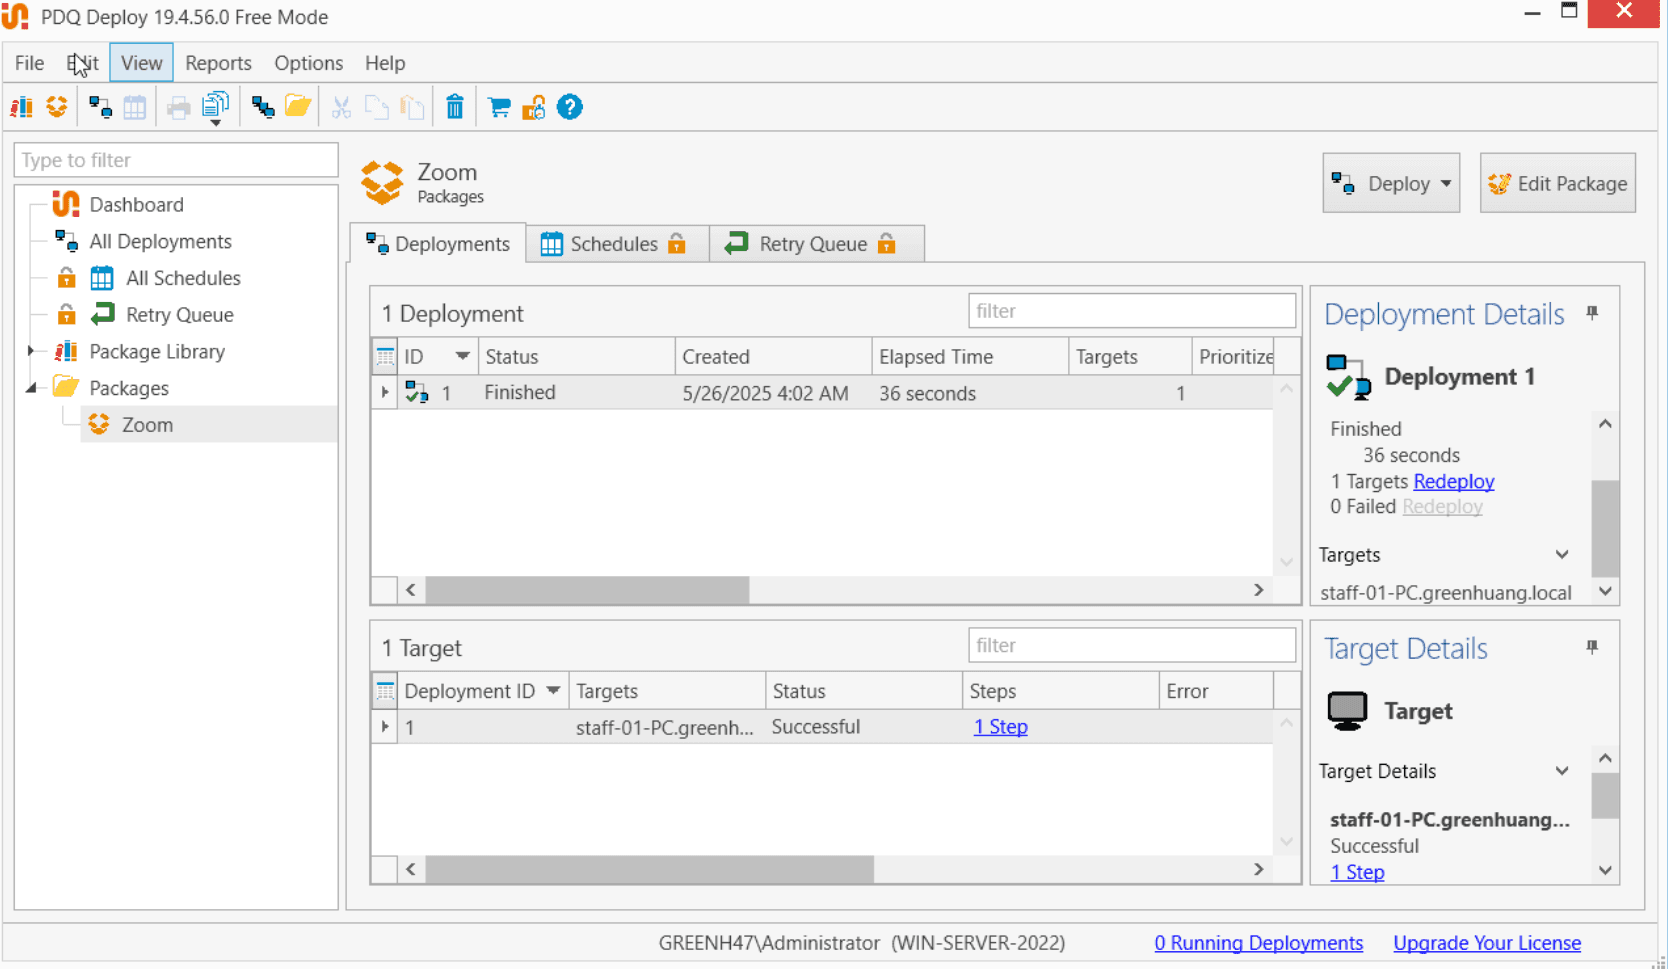Collapse the Targets section chevron
The height and width of the screenshot is (969, 1668).
point(1562,555)
